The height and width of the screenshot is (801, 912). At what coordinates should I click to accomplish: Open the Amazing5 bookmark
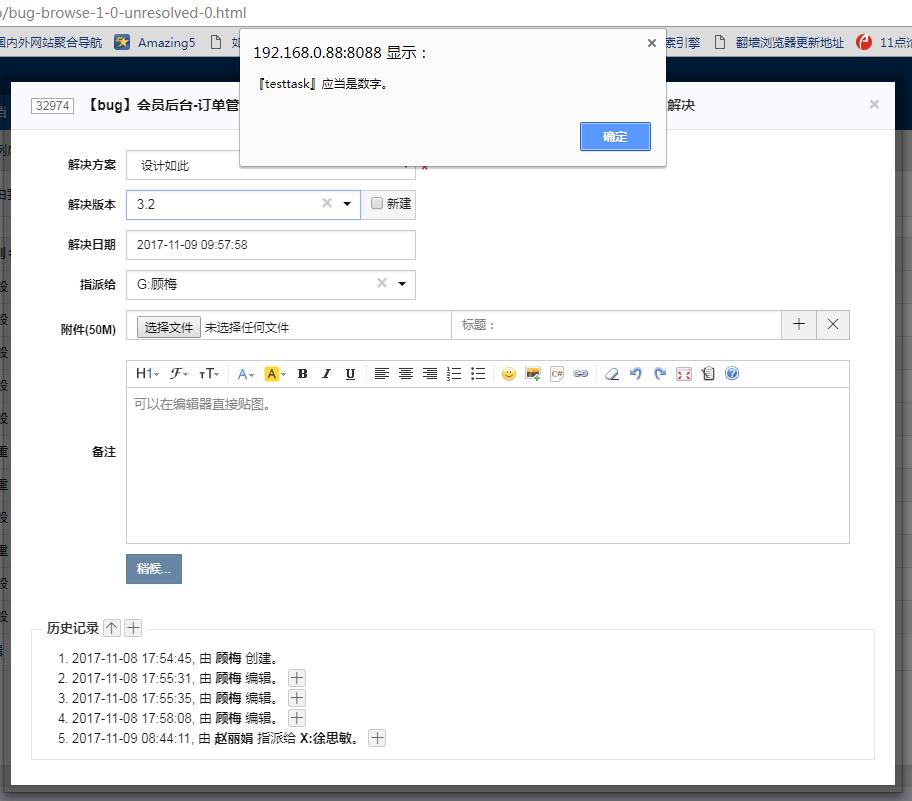pyautogui.click(x=155, y=42)
